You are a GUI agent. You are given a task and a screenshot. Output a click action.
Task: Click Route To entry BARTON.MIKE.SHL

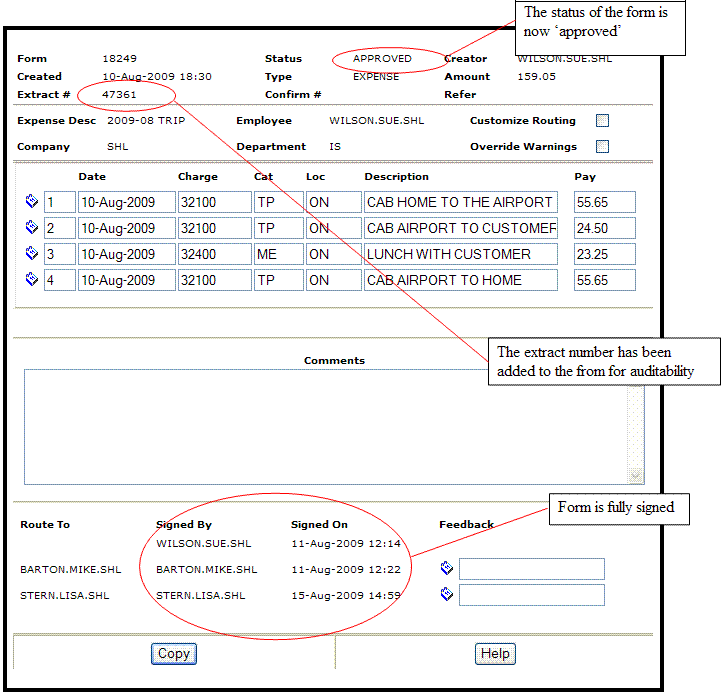[70, 569]
